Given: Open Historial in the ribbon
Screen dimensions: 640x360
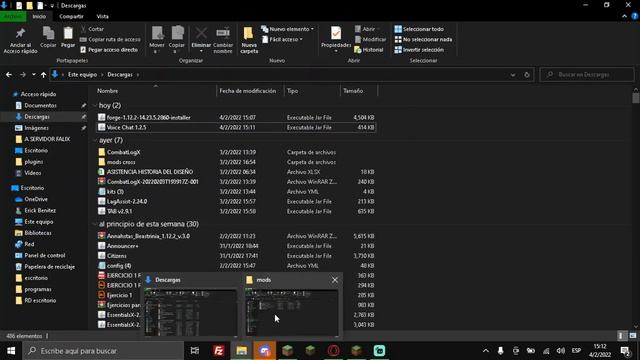Looking at the screenshot, I should (x=369, y=50).
